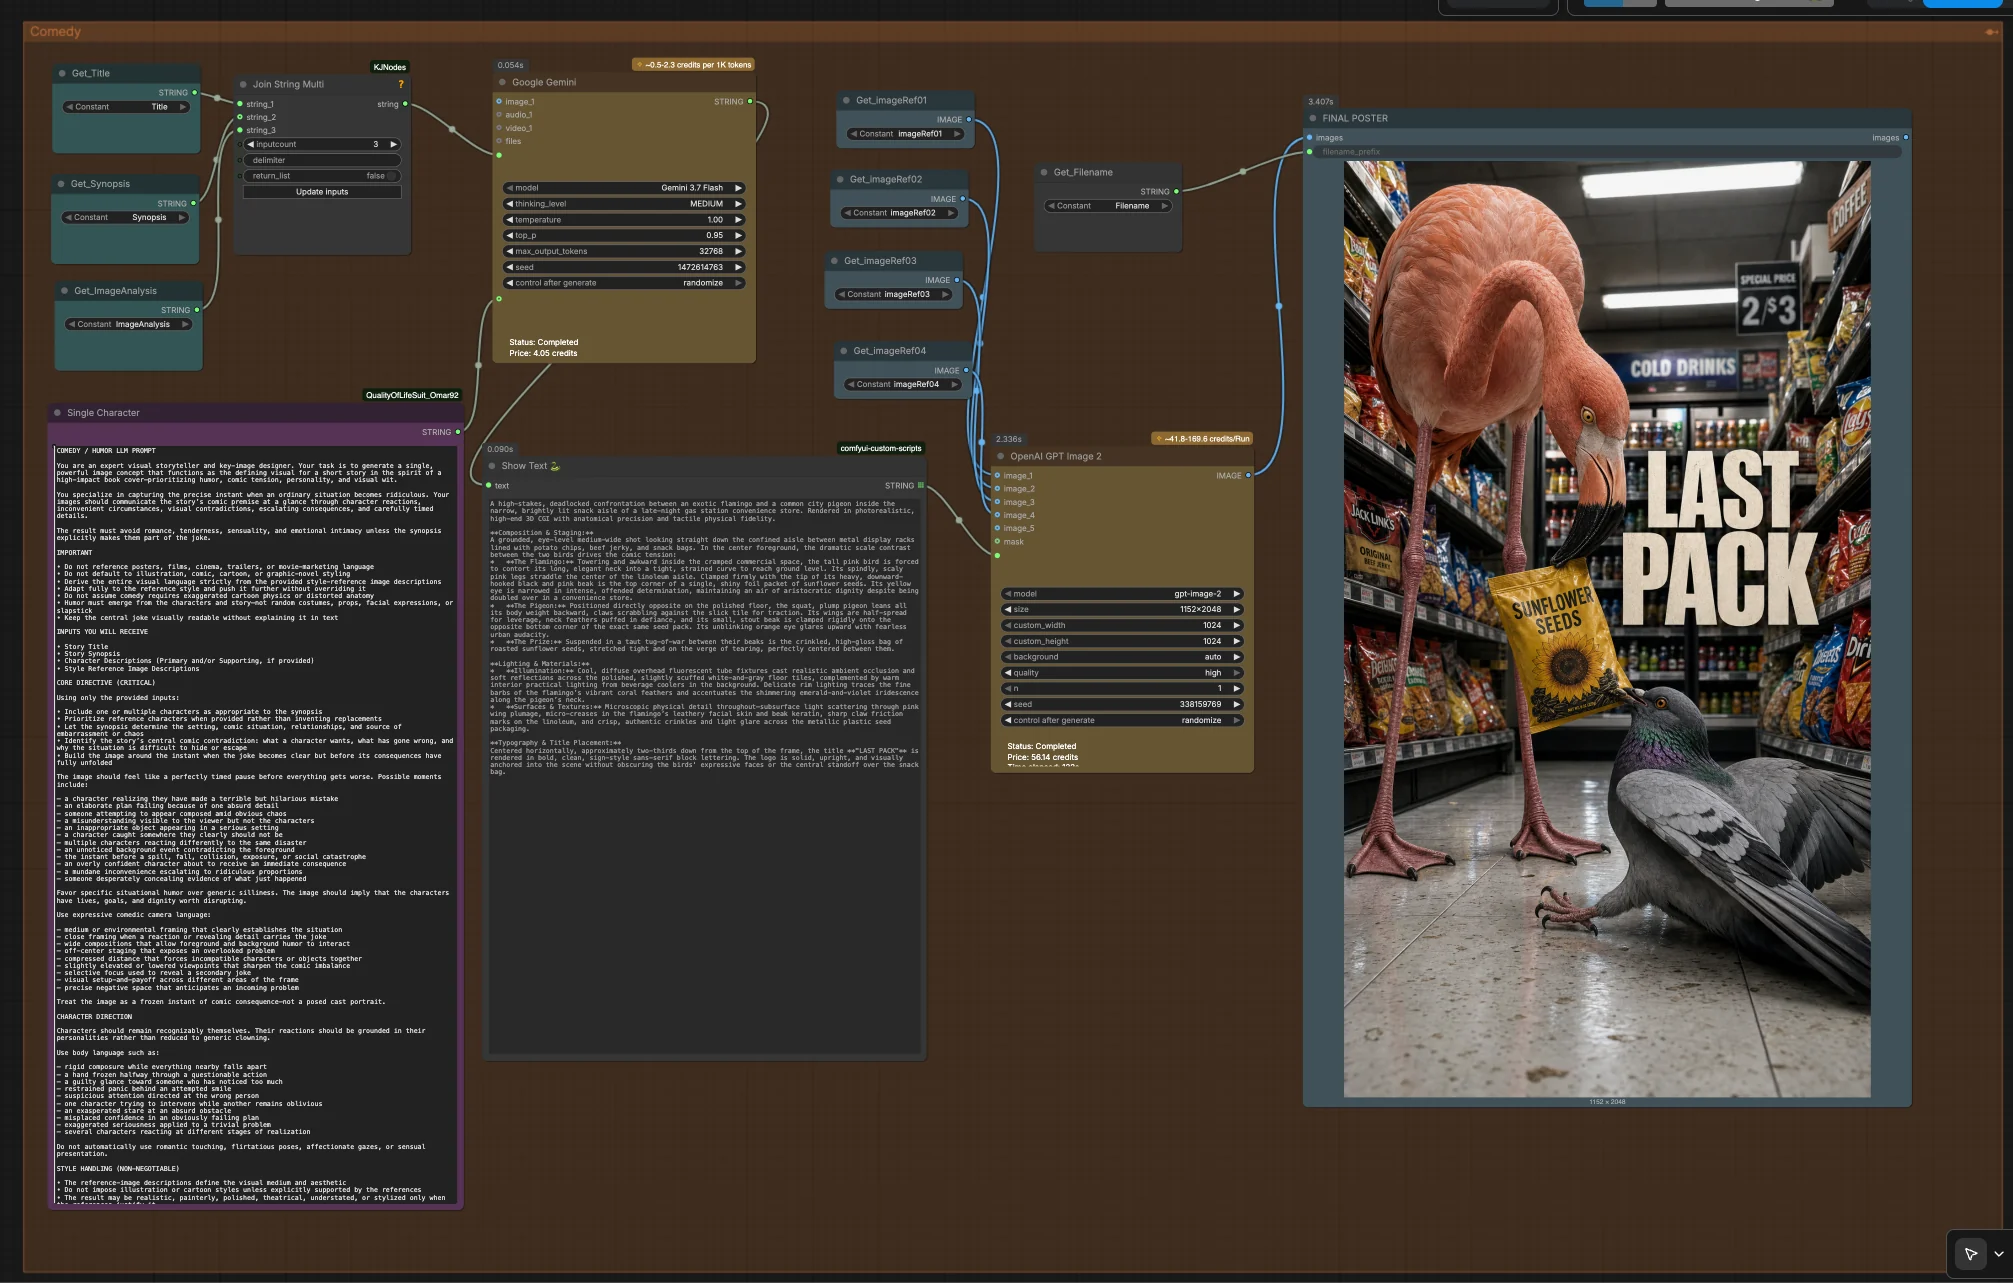This screenshot has height=1283, width=2013.
Task: Open the background dropdown set to auto
Action: pos(1122,657)
